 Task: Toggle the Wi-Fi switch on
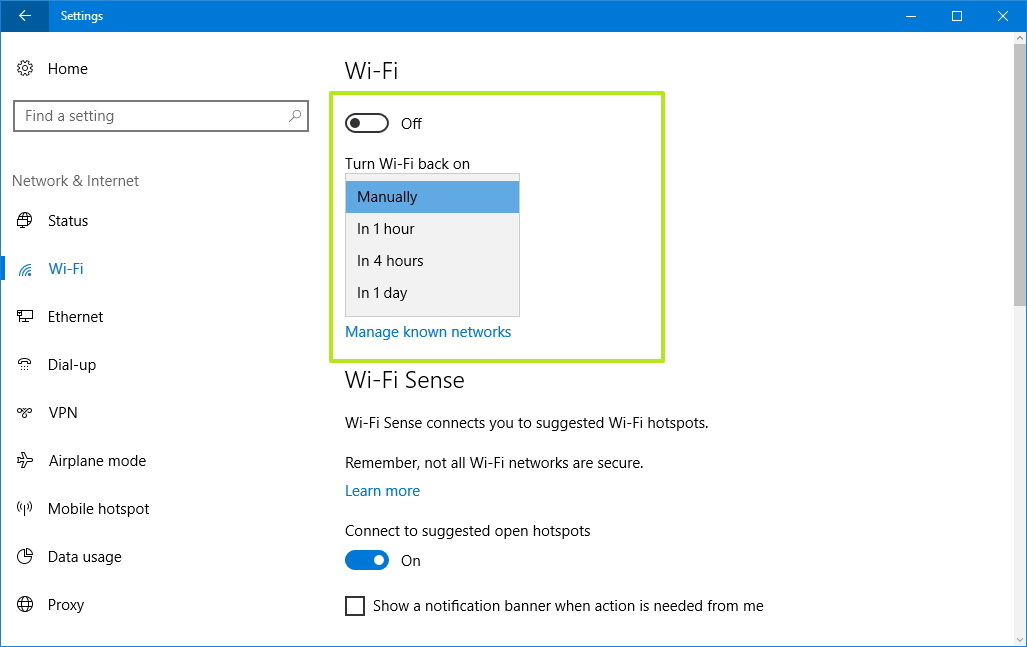367,123
